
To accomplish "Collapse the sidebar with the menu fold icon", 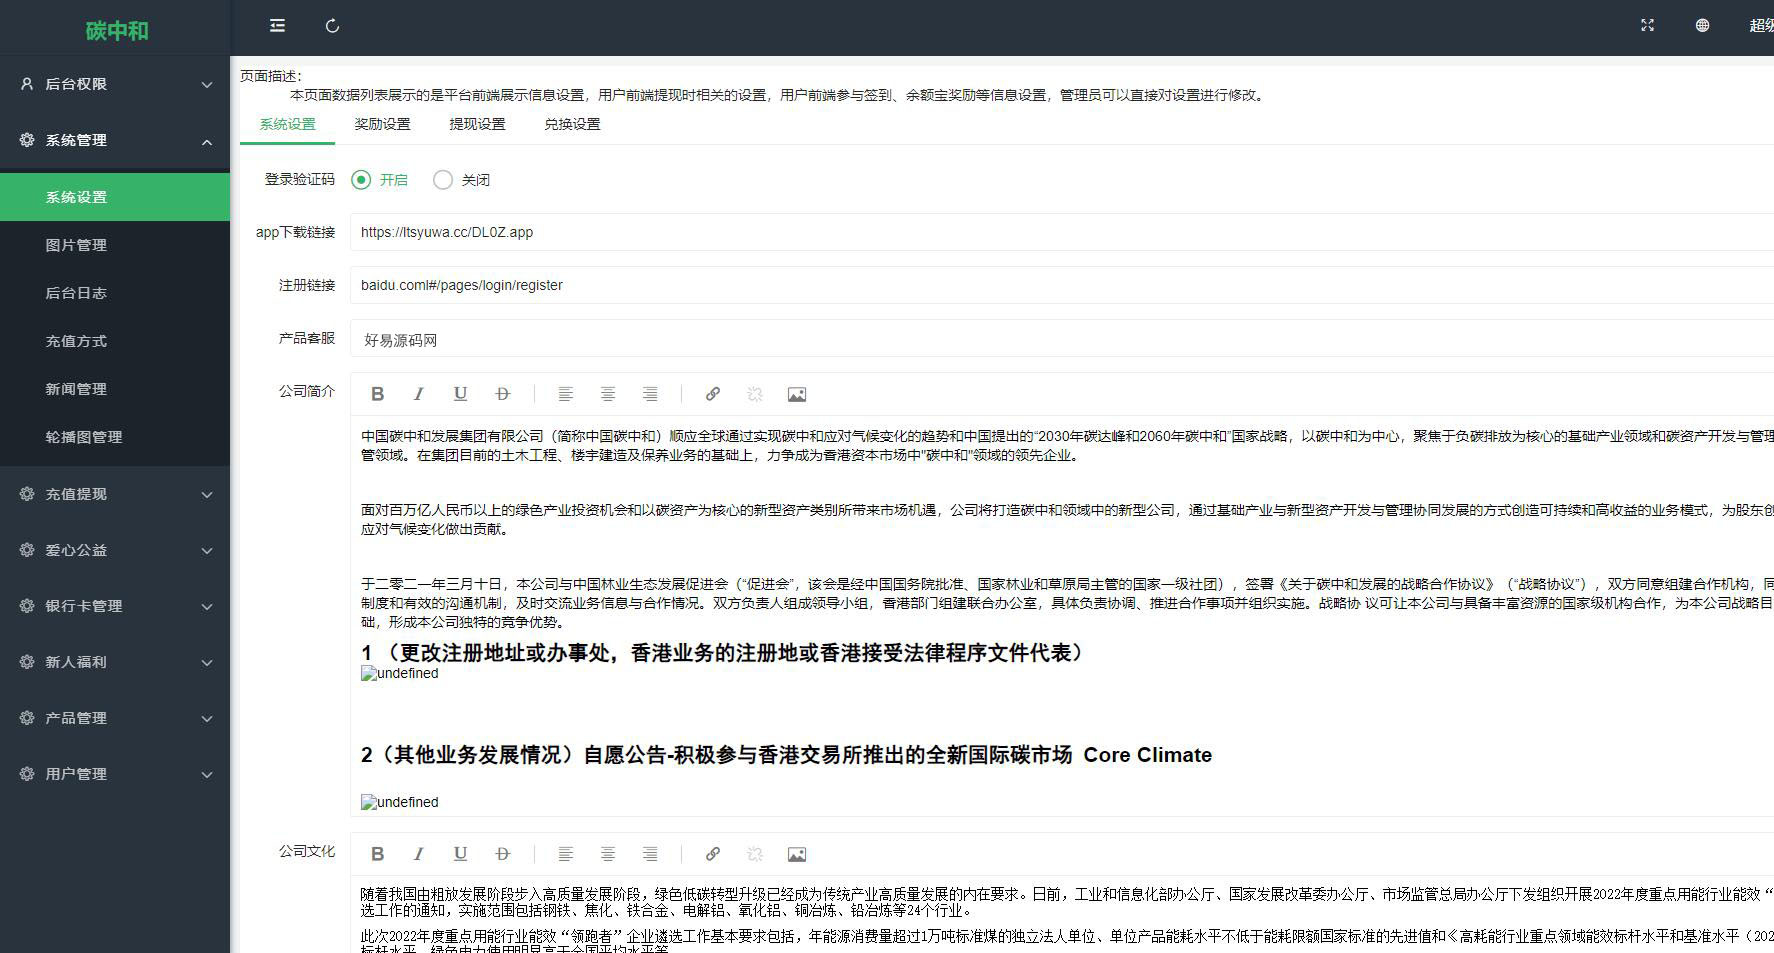I will click(277, 26).
